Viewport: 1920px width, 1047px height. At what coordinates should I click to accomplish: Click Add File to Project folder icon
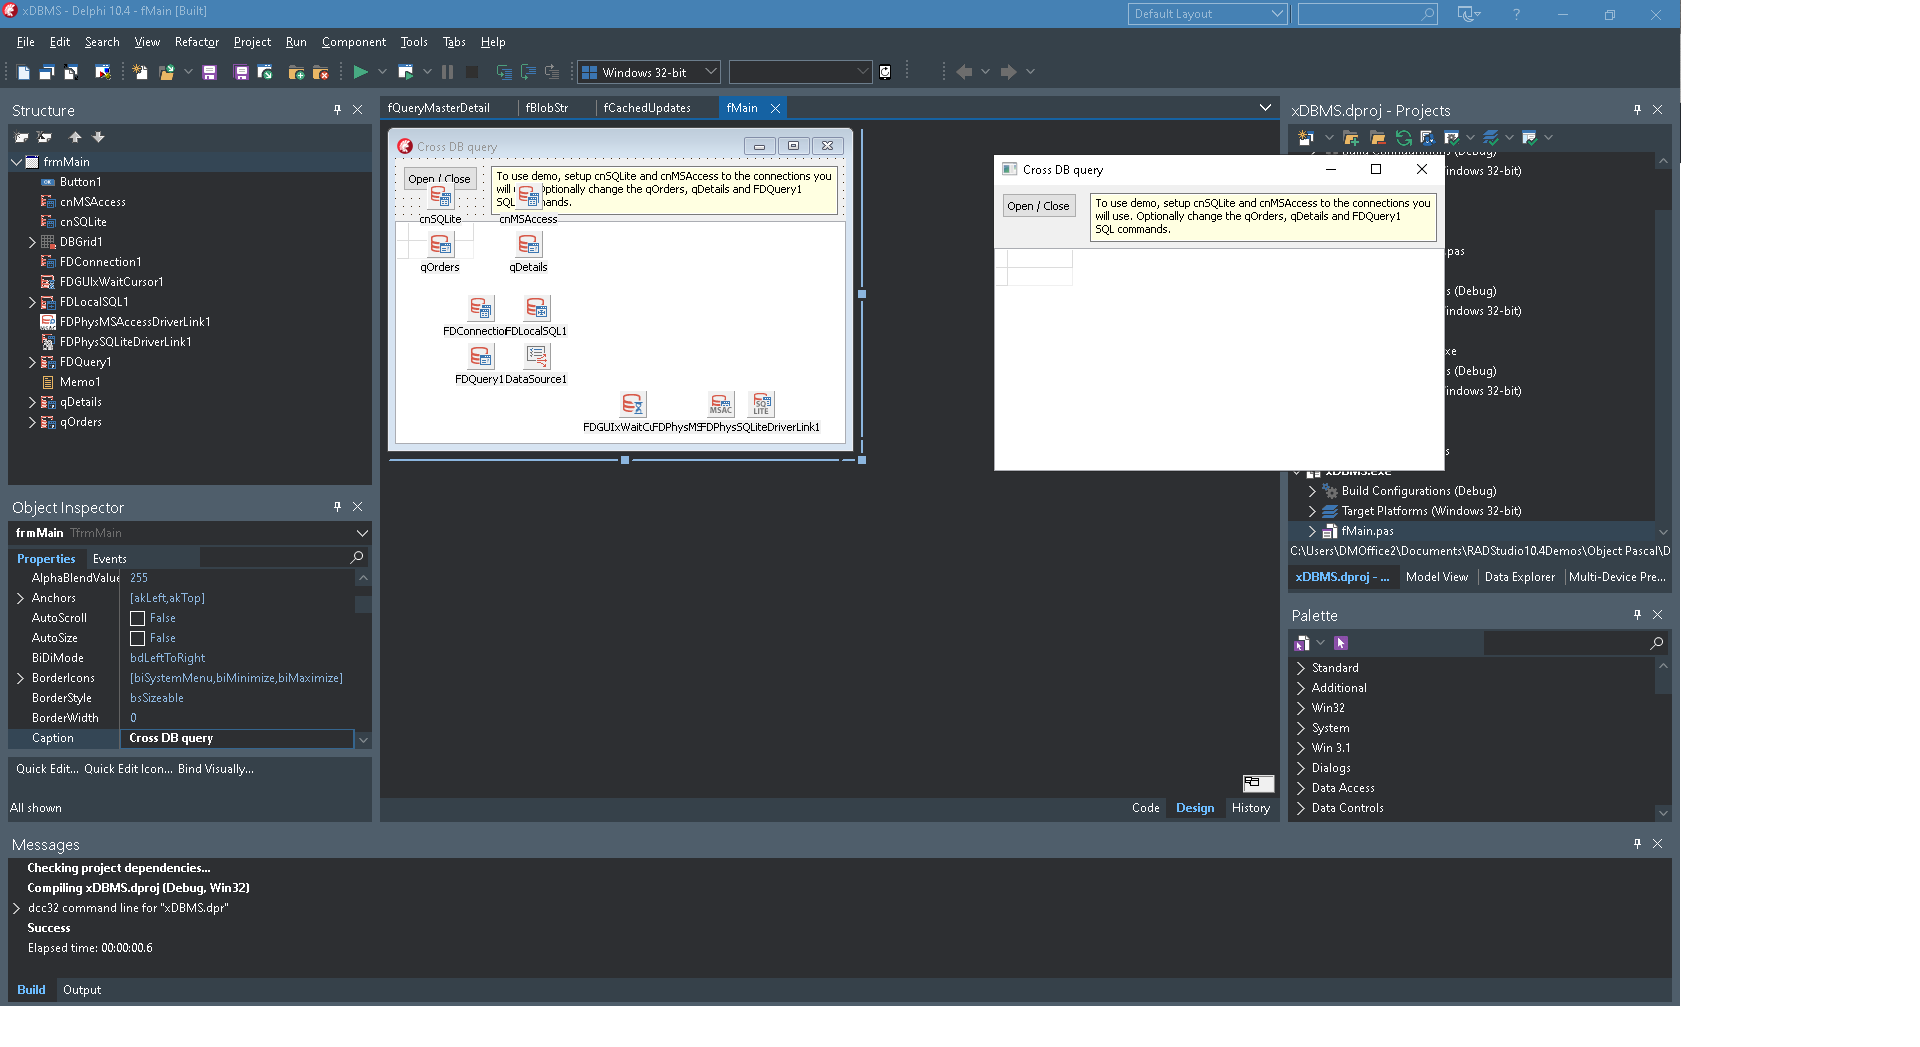(x=296, y=72)
